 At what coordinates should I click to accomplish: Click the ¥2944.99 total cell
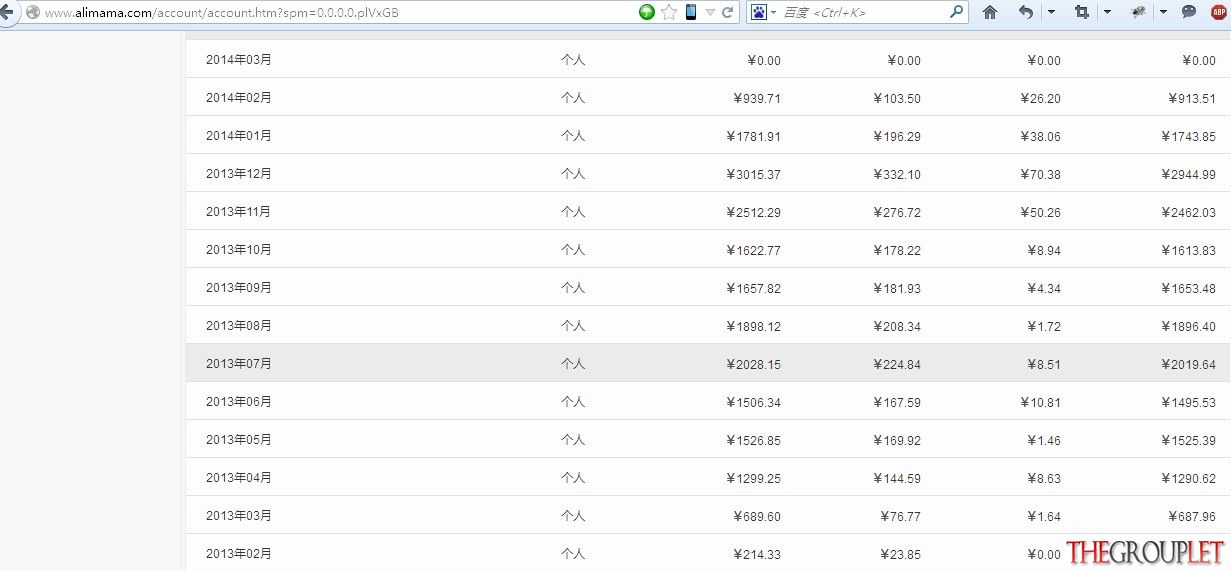click(1189, 174)
